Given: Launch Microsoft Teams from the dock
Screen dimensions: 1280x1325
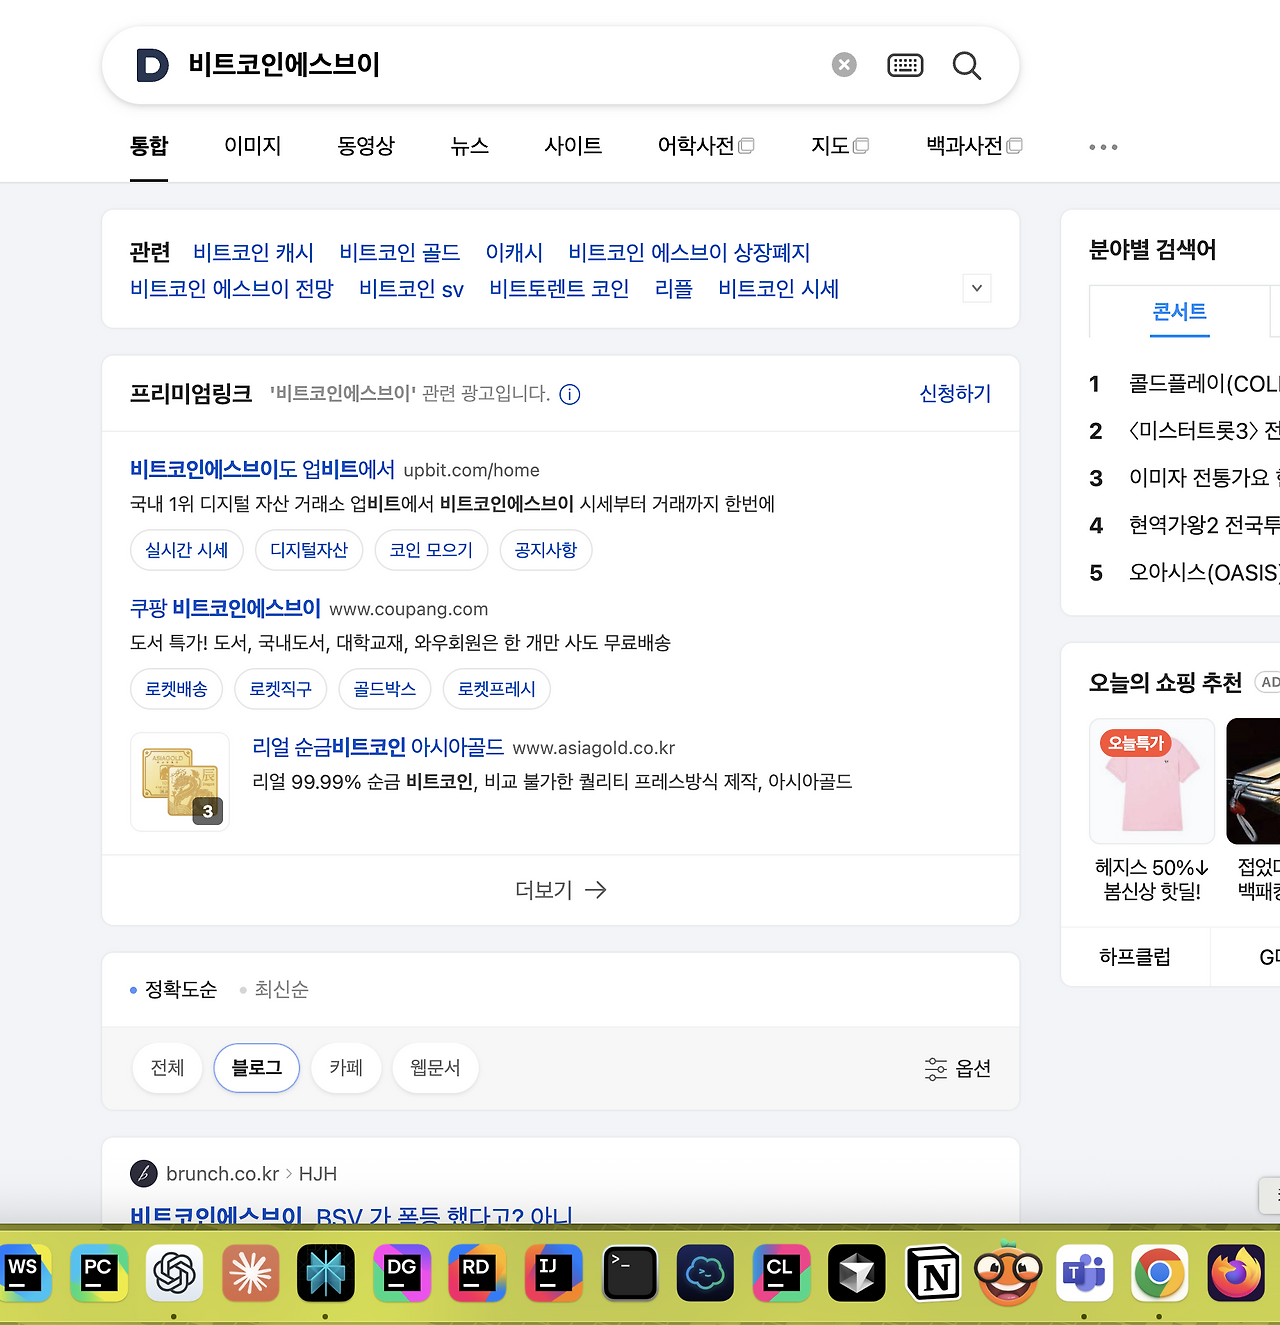Looking at the screenshot, I should (x=1084, y=1273).
